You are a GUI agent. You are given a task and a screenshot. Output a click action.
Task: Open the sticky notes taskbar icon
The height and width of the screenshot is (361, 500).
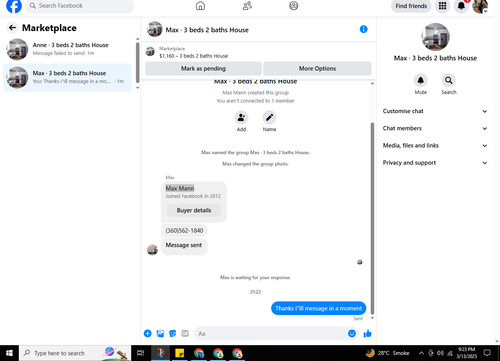click(x=180, y=353)
